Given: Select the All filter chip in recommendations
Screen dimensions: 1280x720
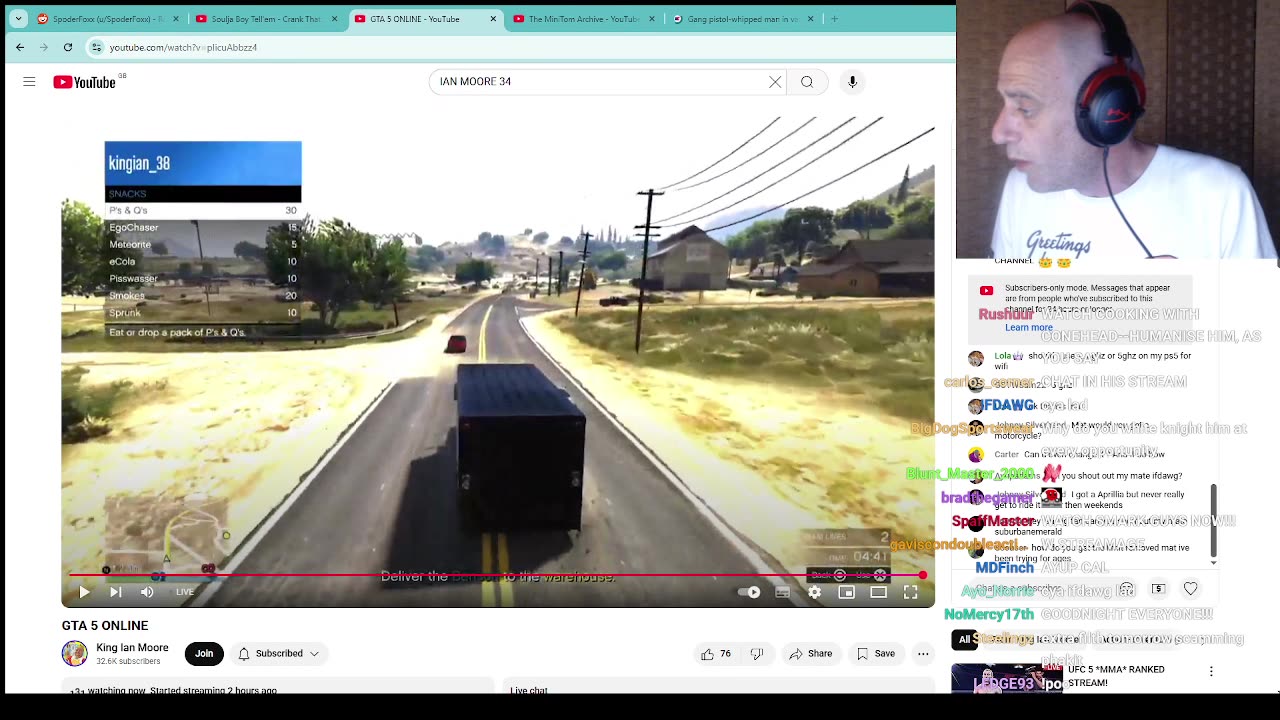Looking at the screenshot, I should (x=965, y=639).
